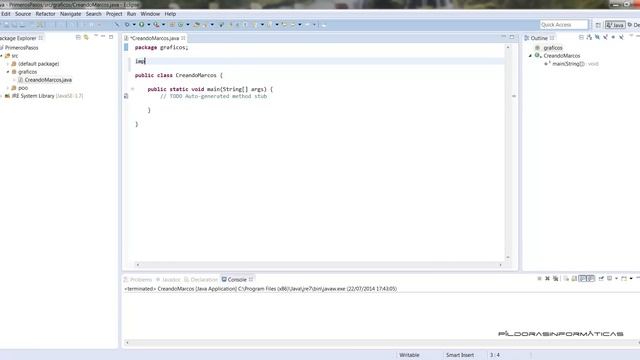Click the TODO task marker in editor margin

point(126,96)
